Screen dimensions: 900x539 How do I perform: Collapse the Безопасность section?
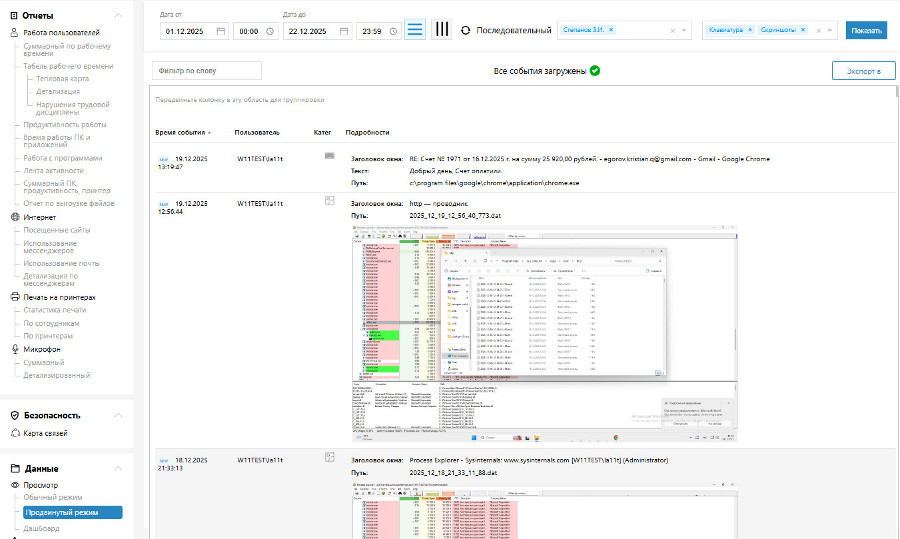[x=119, y=415]
